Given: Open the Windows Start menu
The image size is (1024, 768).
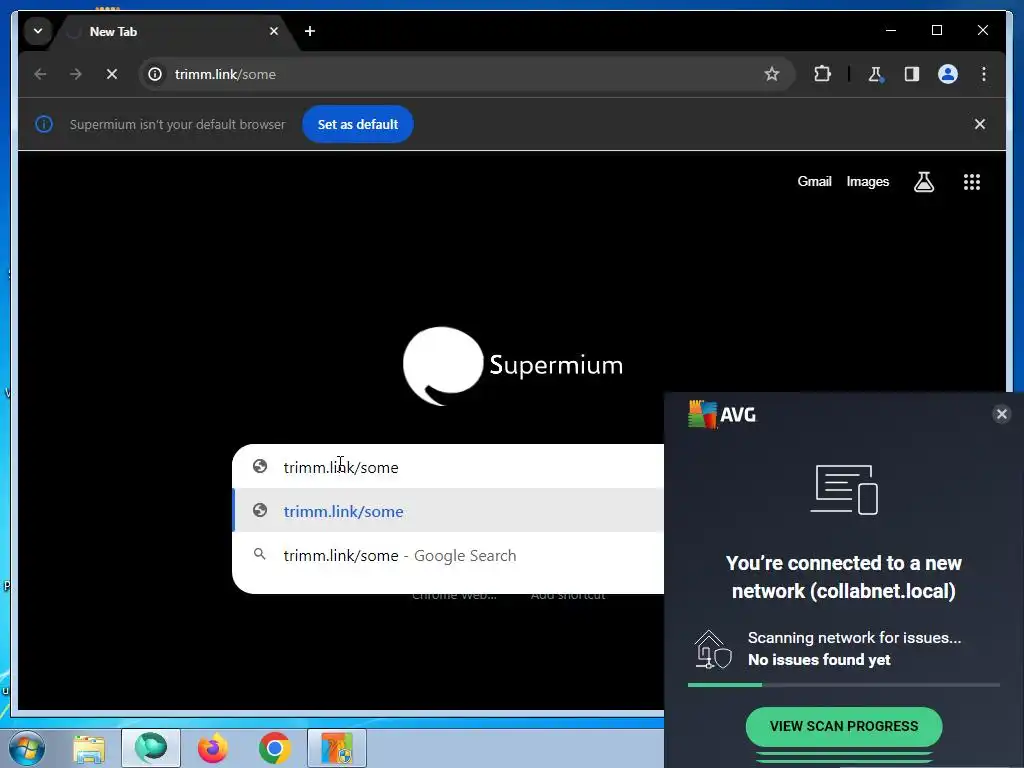Looking at the screenshot, I should (x=26, y=748).
